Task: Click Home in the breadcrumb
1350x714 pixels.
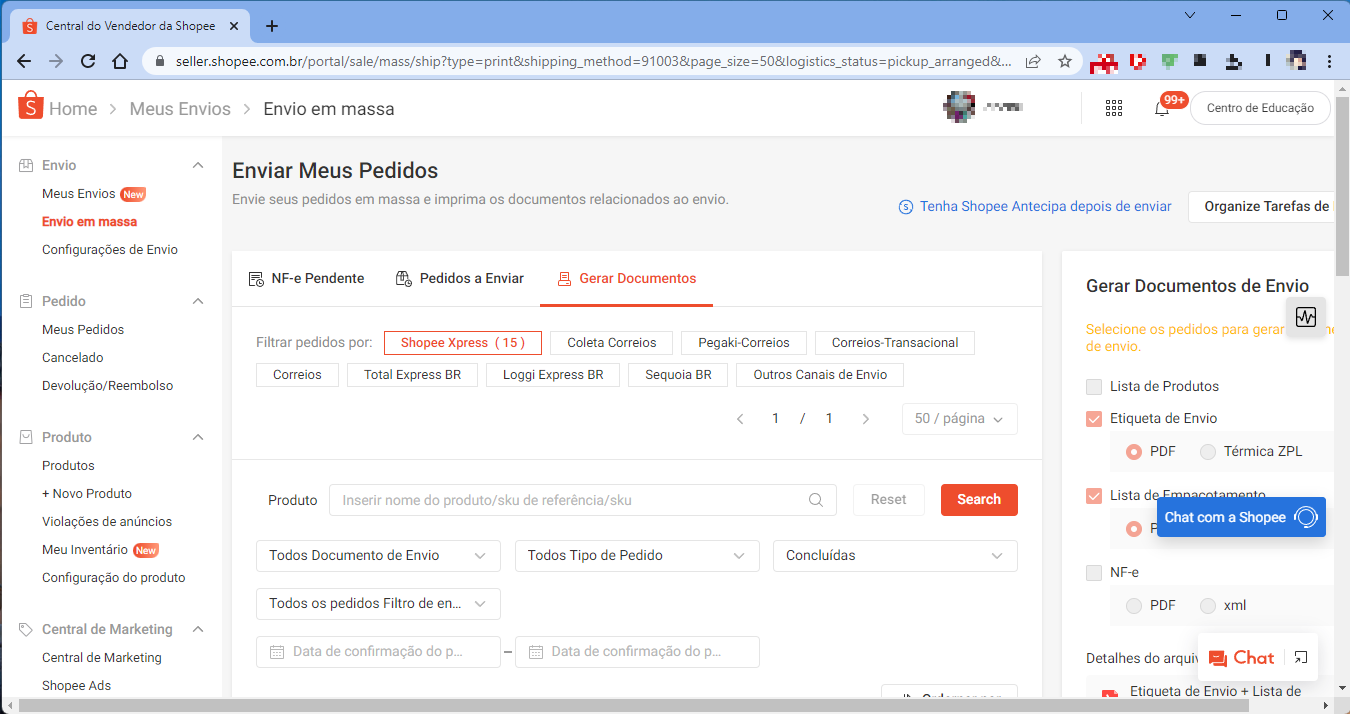Action: tap(73, 109)
